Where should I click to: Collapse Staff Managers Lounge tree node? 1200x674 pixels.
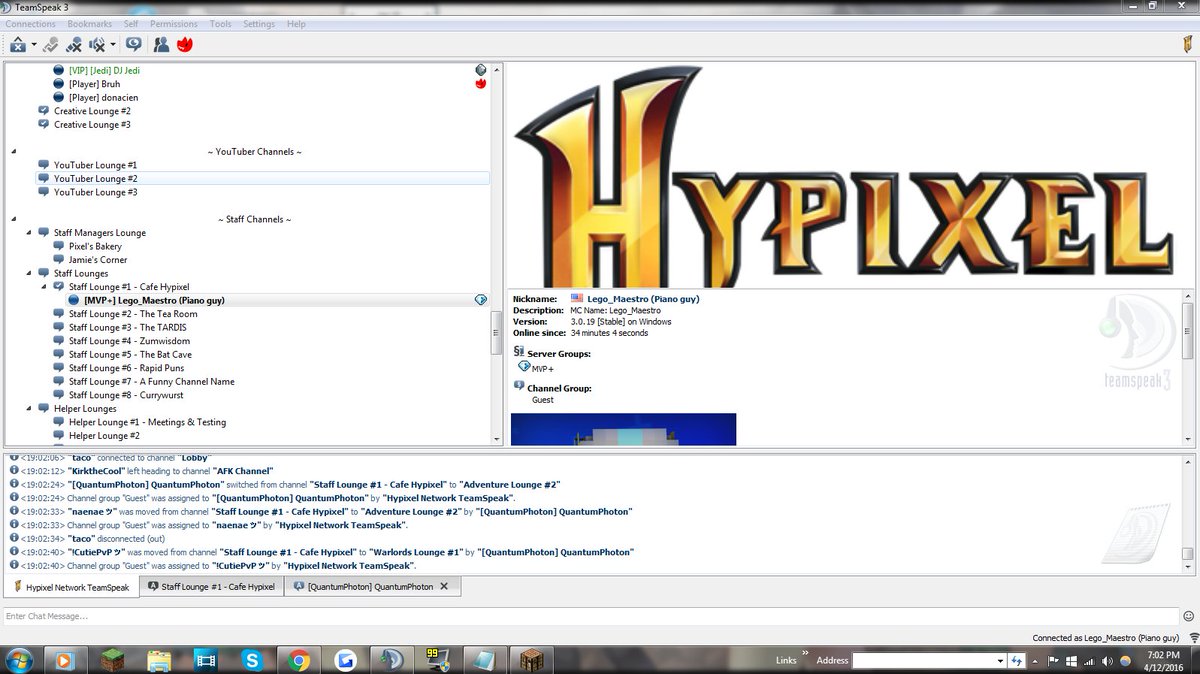(x=29, y=233)
